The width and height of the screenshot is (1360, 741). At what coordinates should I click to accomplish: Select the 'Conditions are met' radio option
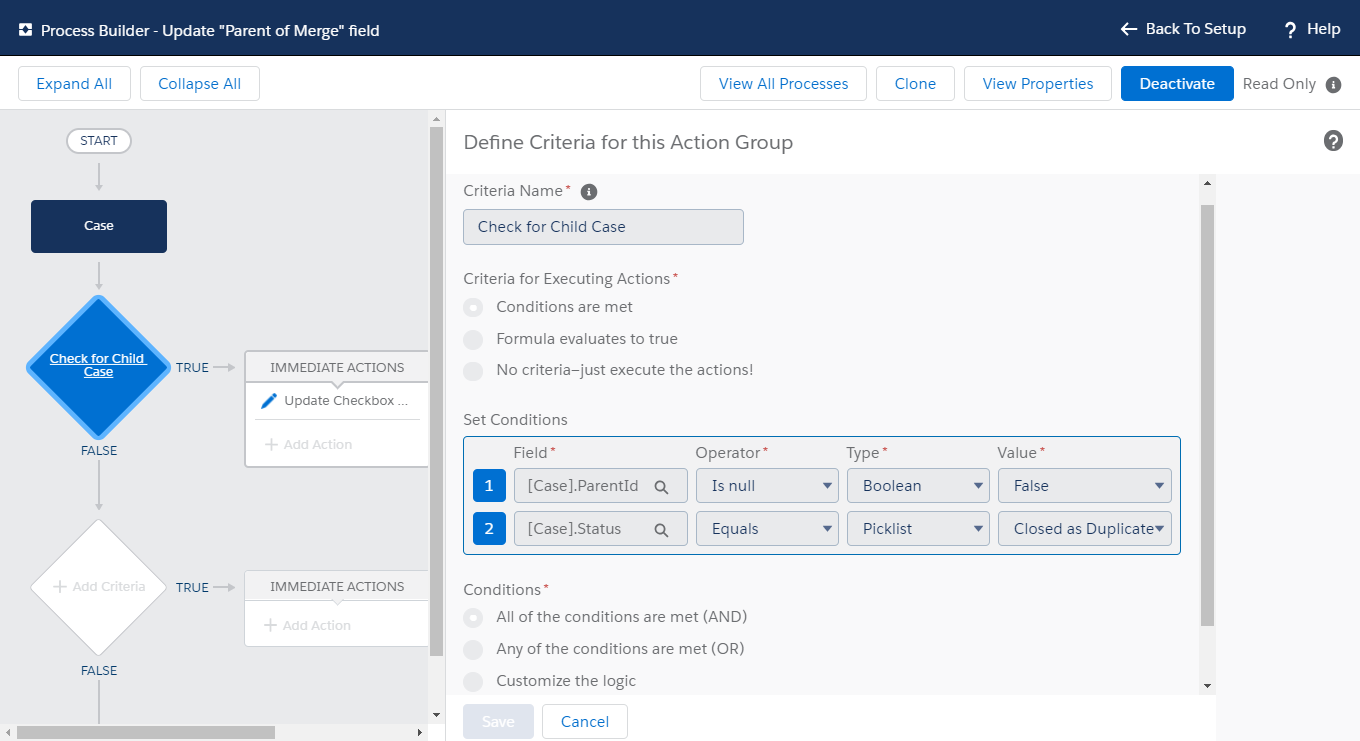473,307
